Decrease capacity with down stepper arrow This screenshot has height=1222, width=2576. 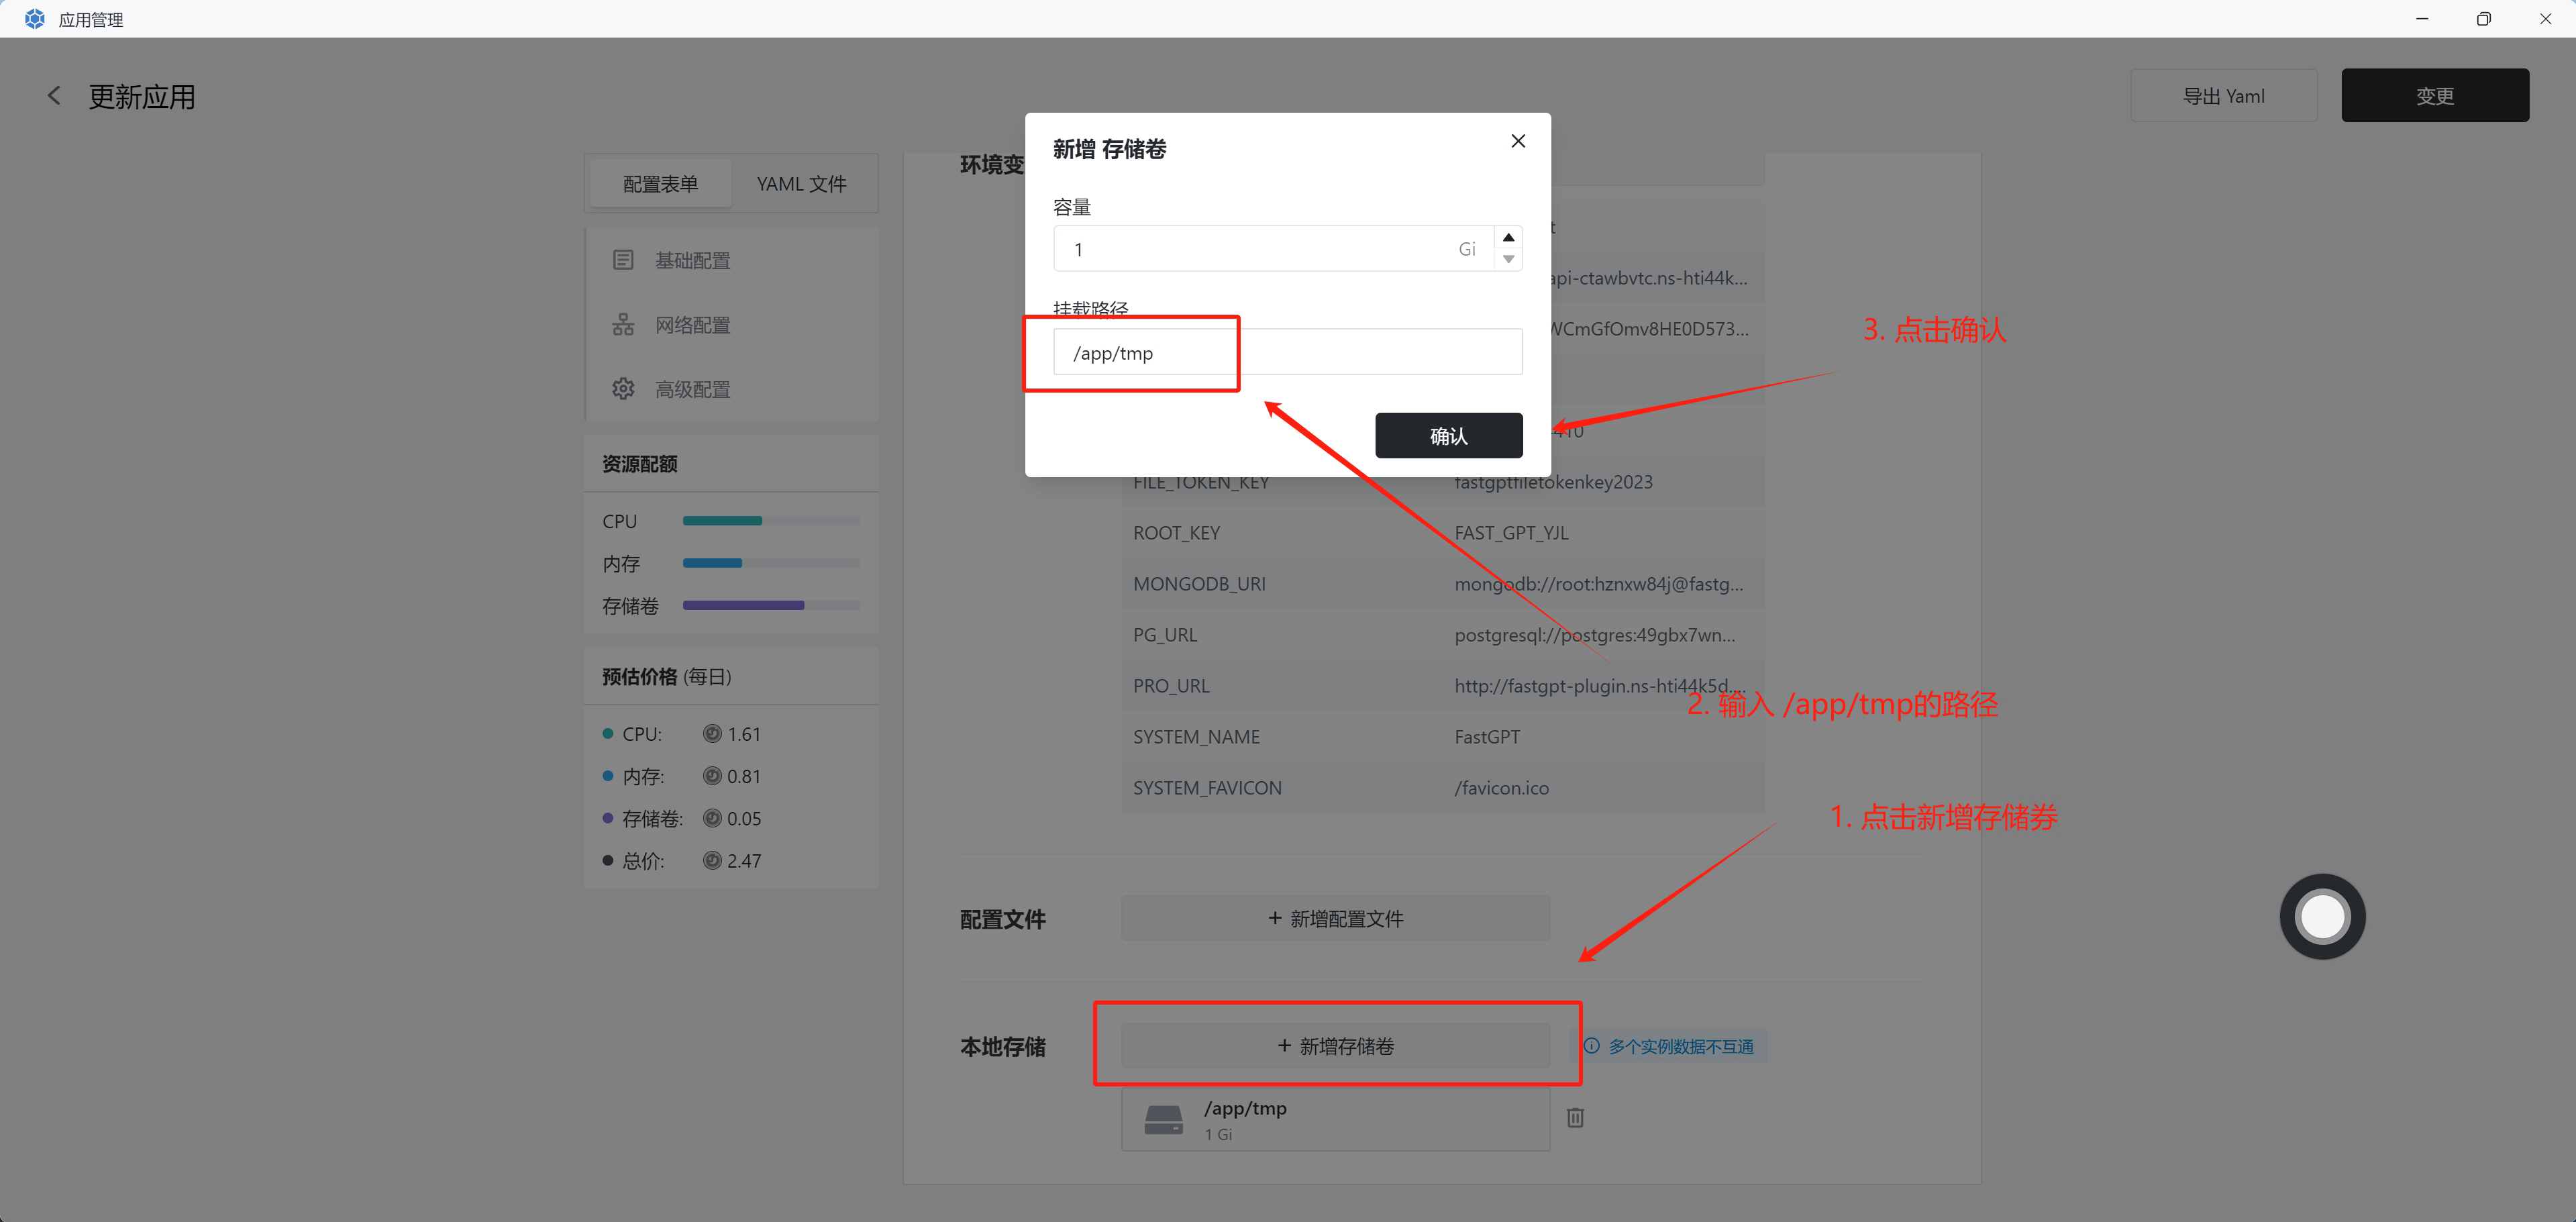(x=1508, y=260)
